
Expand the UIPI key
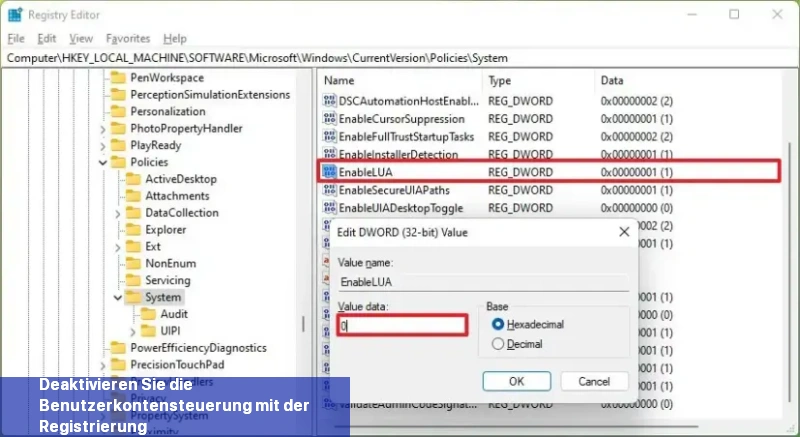(x=134, y=331)
